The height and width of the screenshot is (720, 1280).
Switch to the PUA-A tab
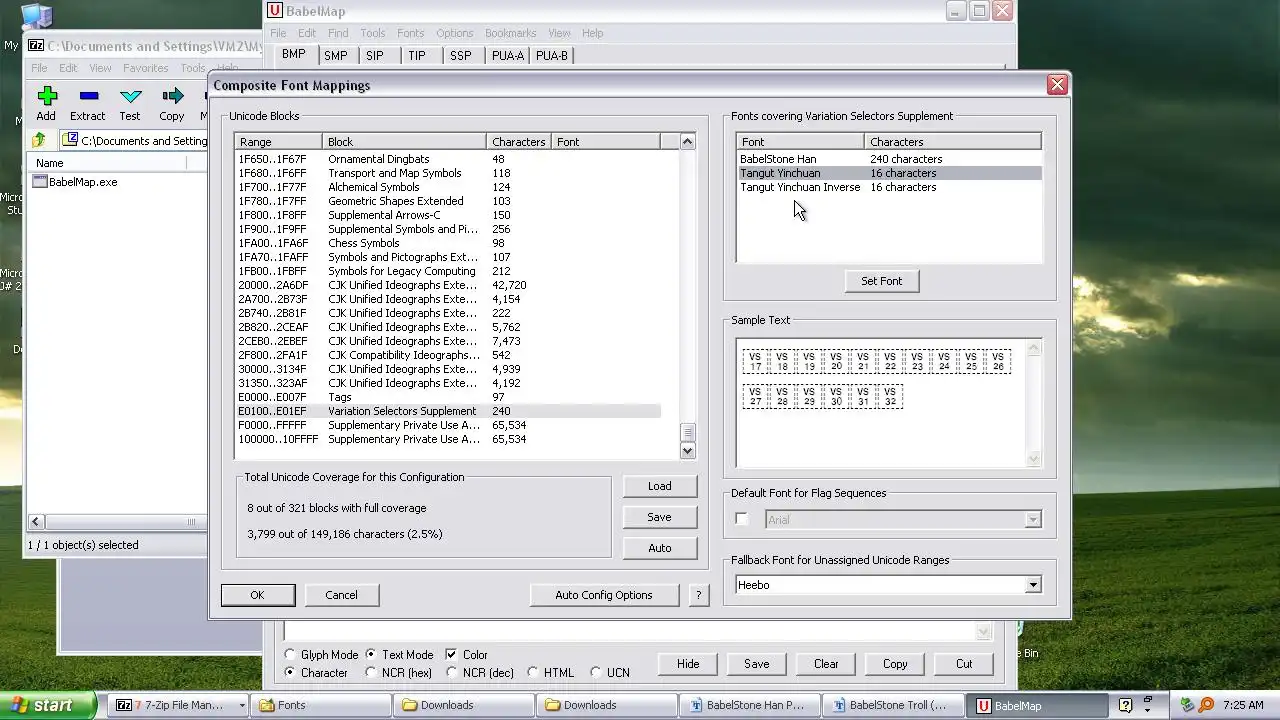click(x=507, y=56)
